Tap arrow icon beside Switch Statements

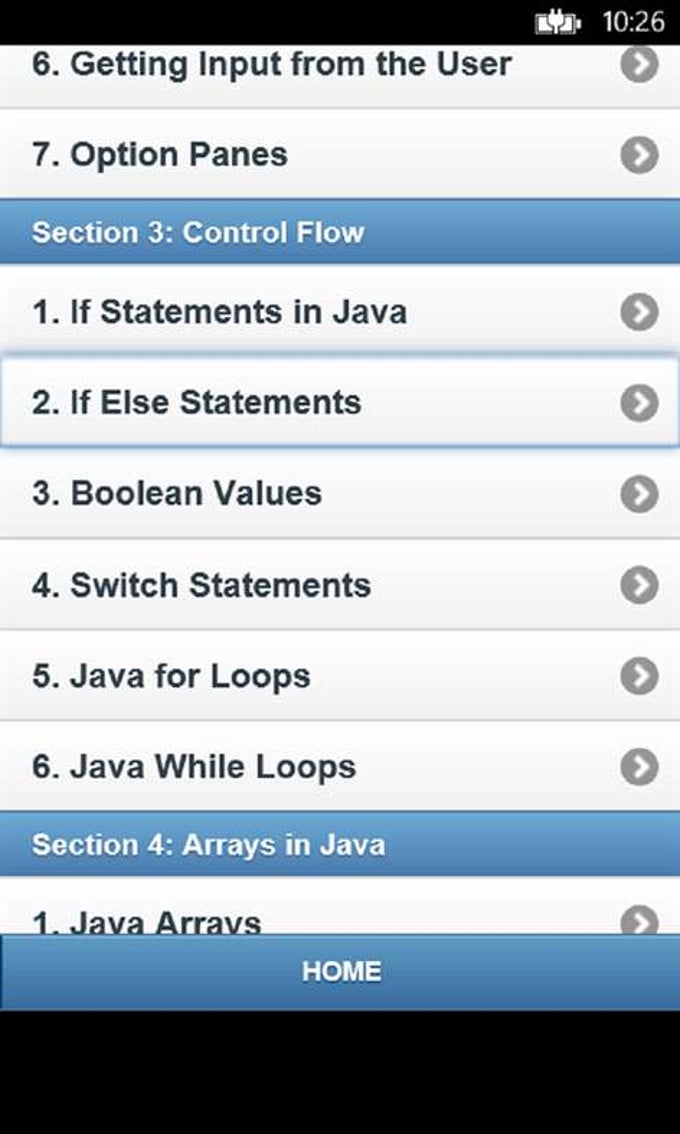[x=639, y=585]
